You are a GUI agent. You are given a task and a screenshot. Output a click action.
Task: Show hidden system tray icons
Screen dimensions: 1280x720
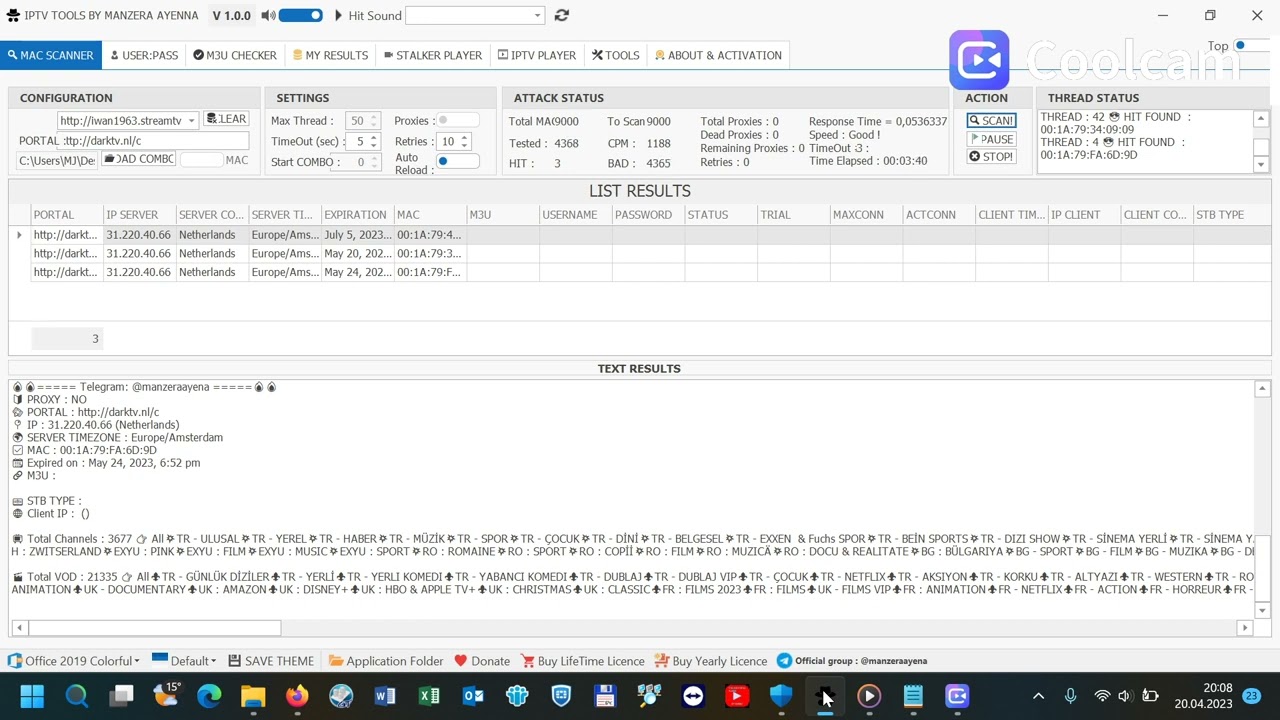[1038, 696]
